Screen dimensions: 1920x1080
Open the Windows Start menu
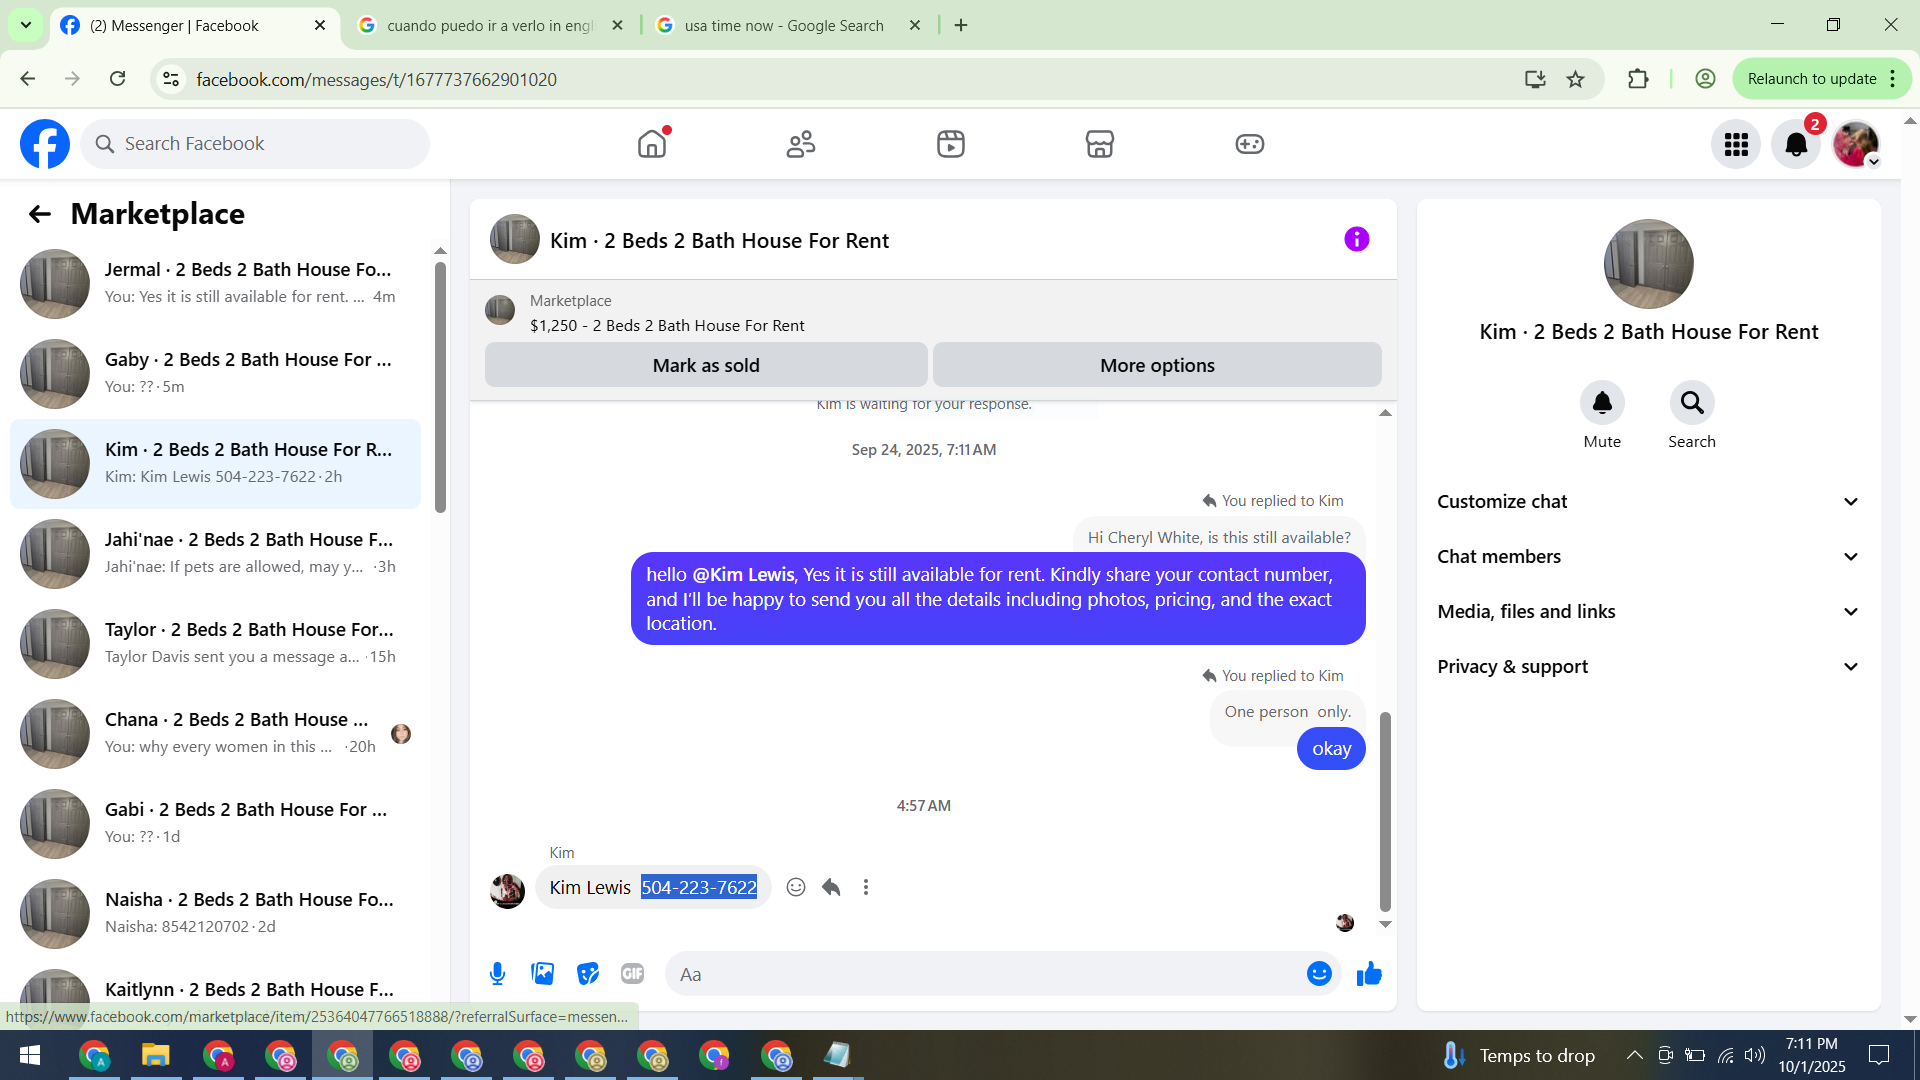30,1055
